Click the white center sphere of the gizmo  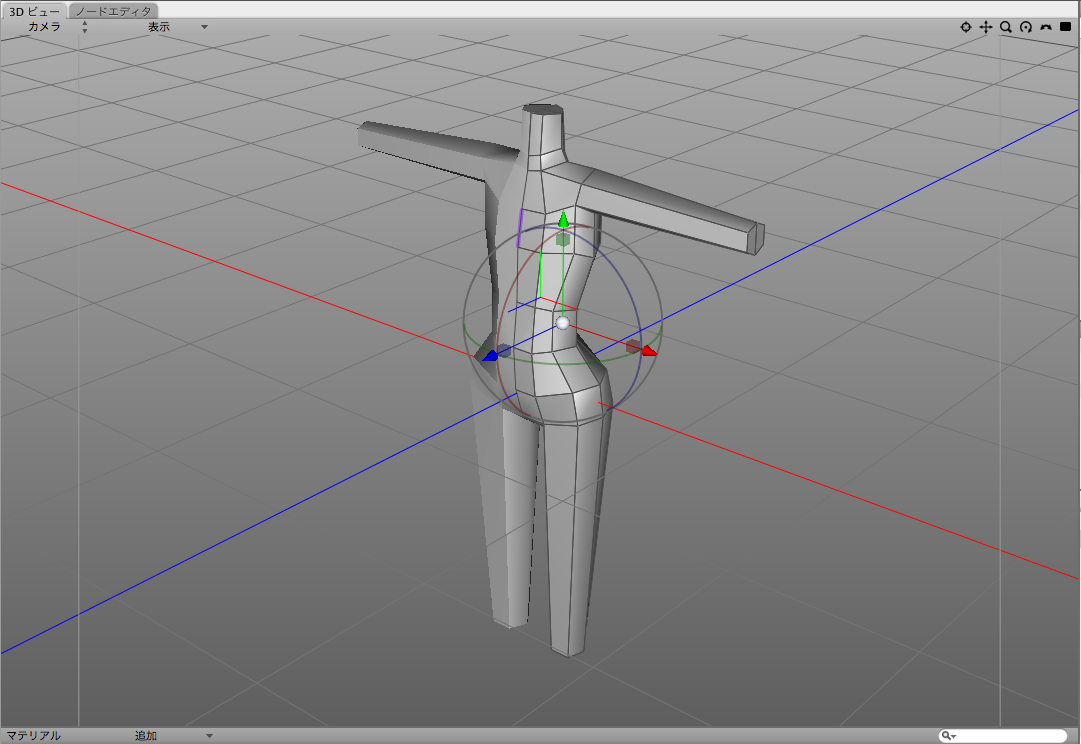point(564,322)
